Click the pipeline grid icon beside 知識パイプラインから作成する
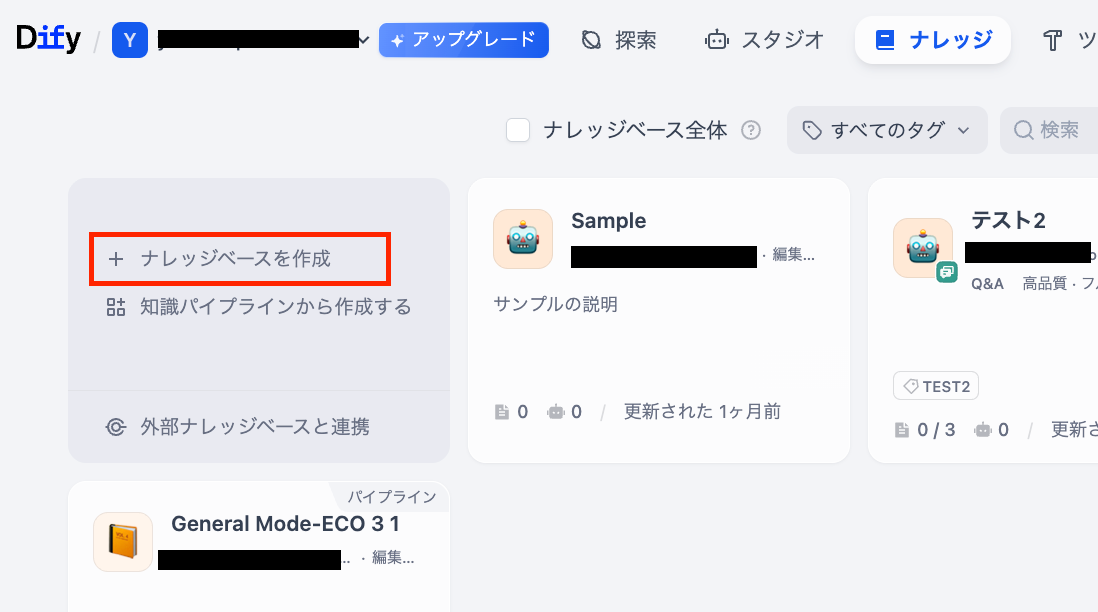Viewport: 1098px width, 612px height. pos(116,307)
